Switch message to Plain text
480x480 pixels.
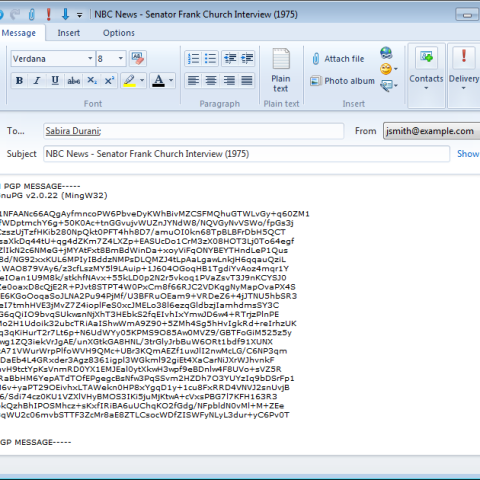281,71
